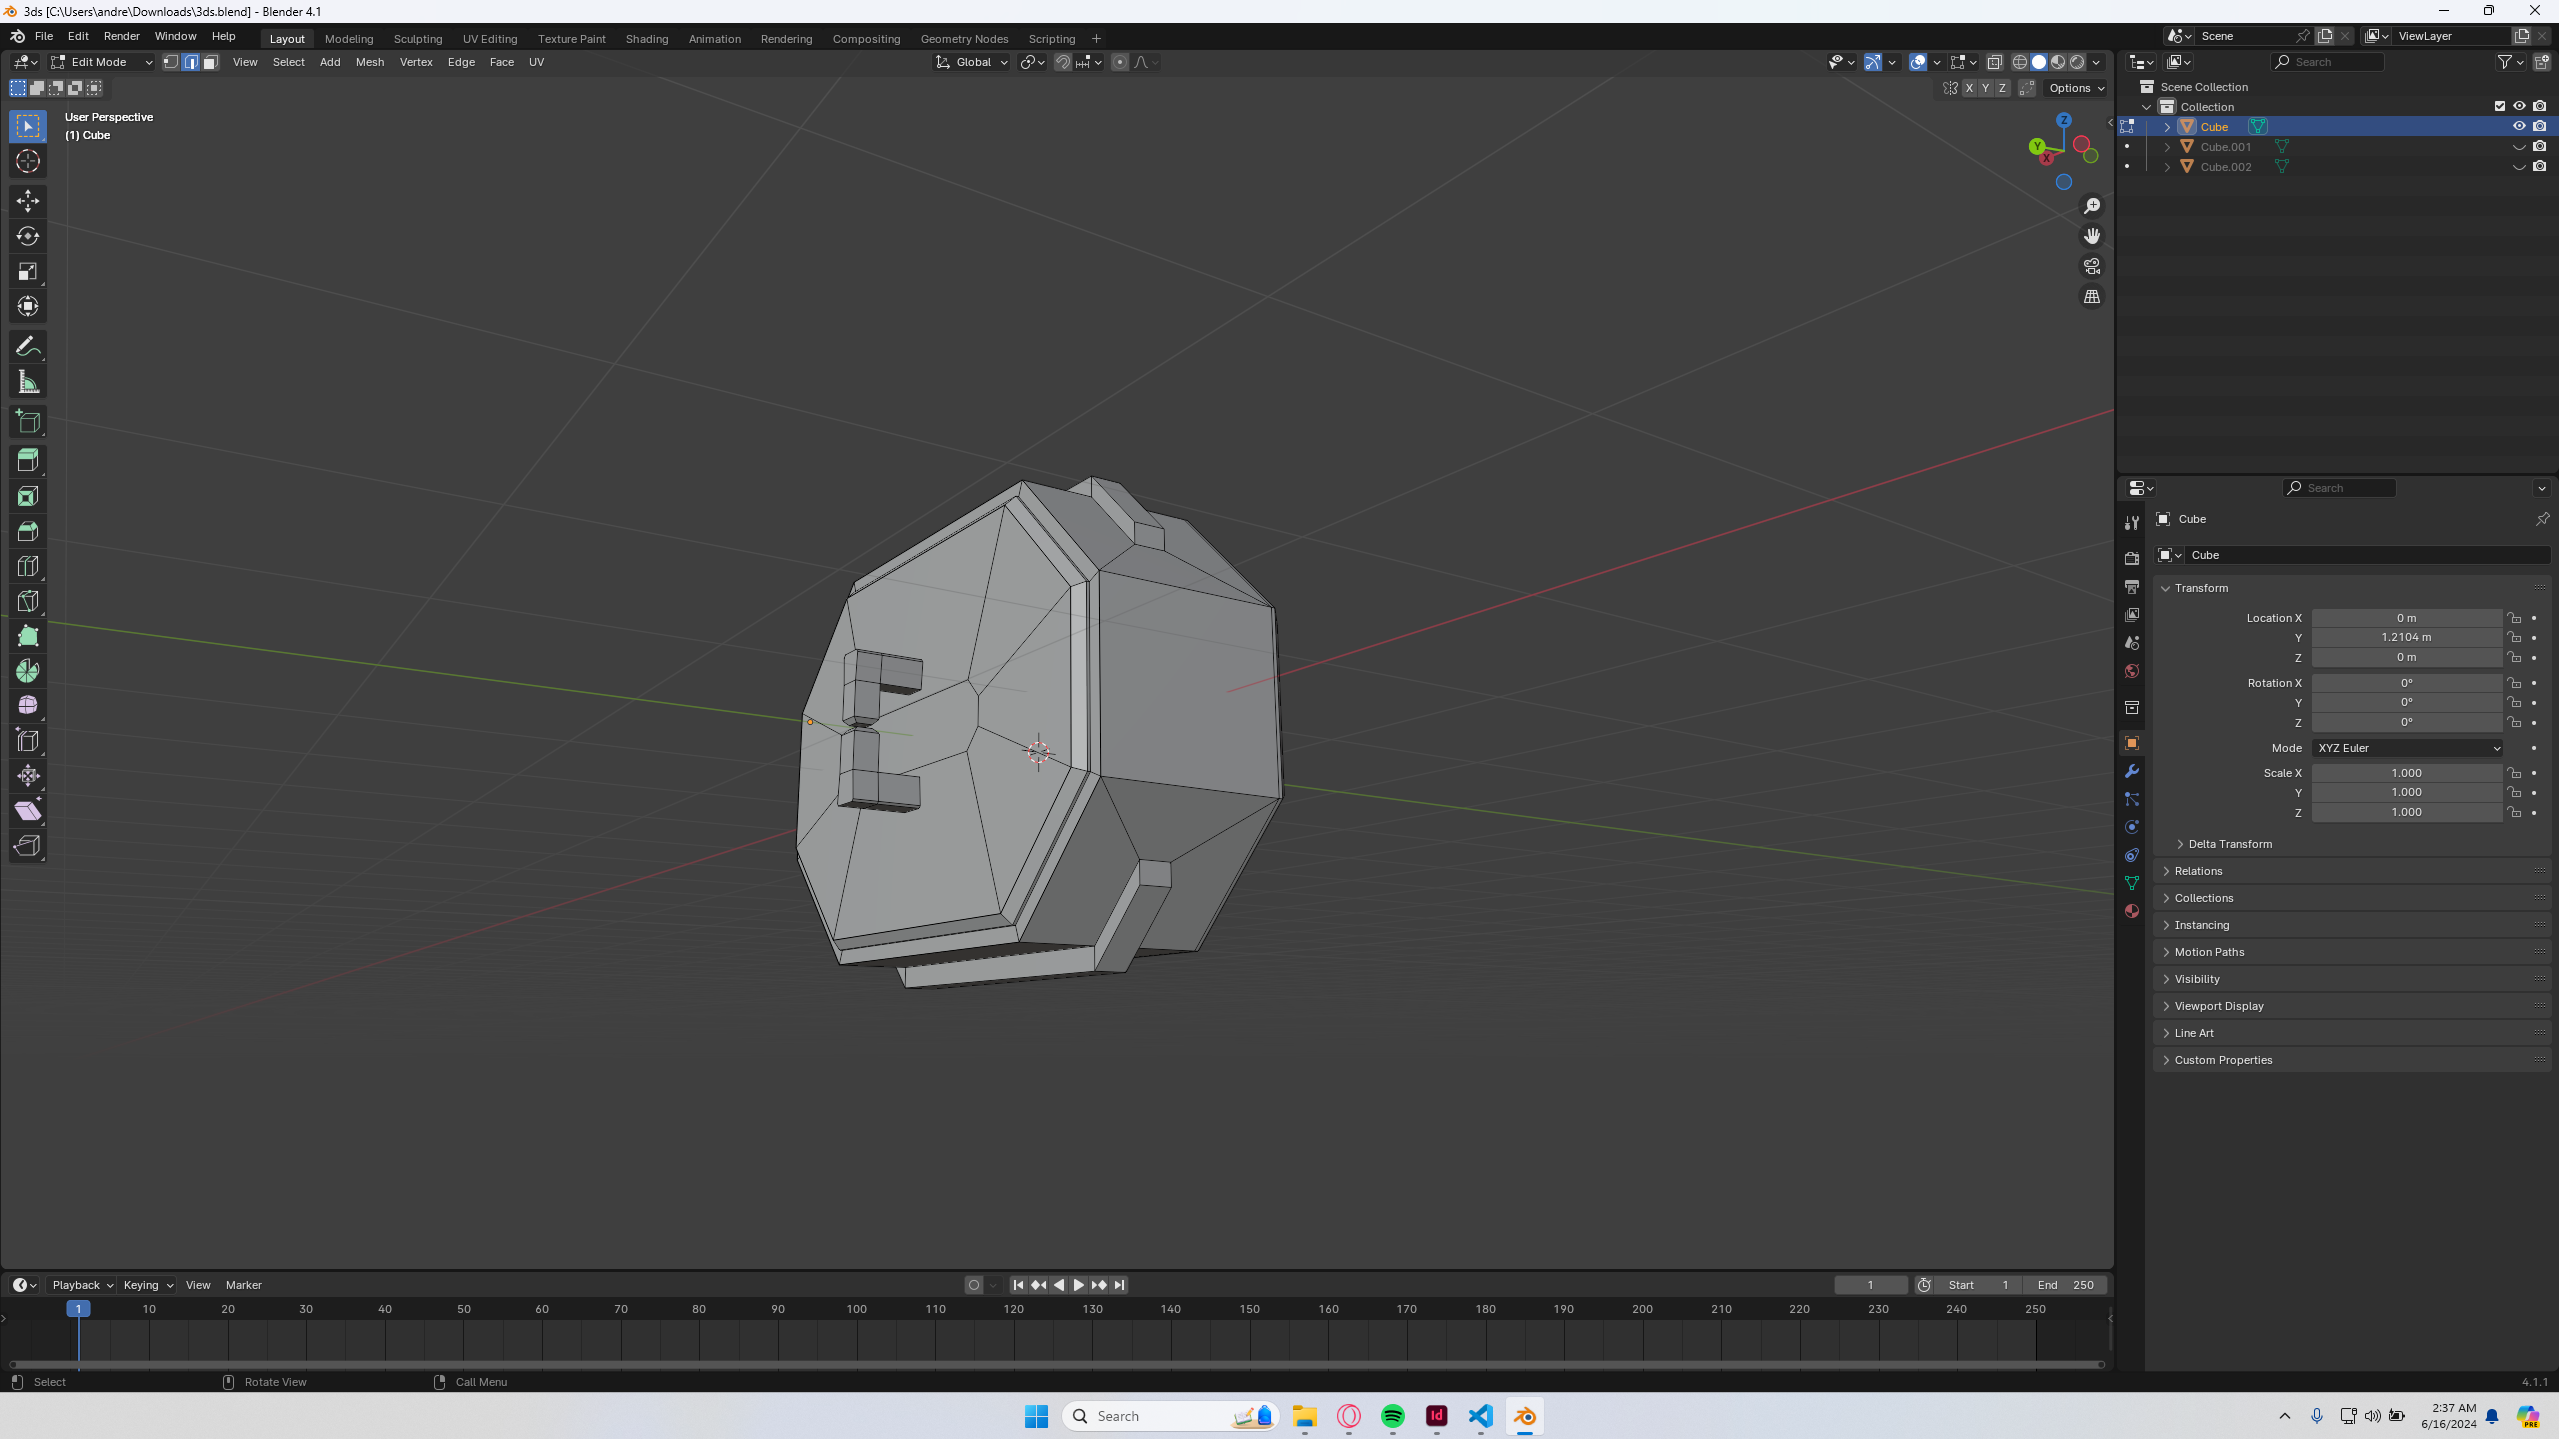
Task: Show Cube.001 in viewport
Action: coord(2519,146)
